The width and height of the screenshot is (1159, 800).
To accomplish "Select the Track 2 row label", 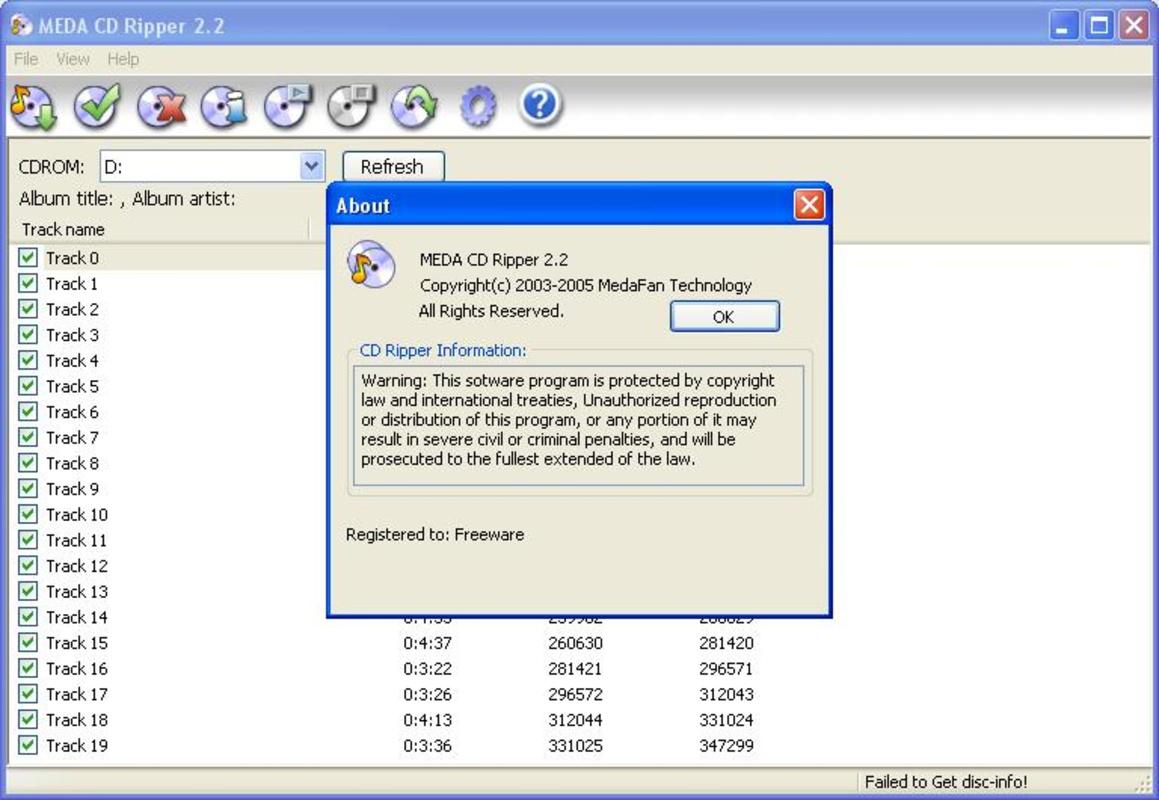I will pyautogui.click(x=72, y=309).
